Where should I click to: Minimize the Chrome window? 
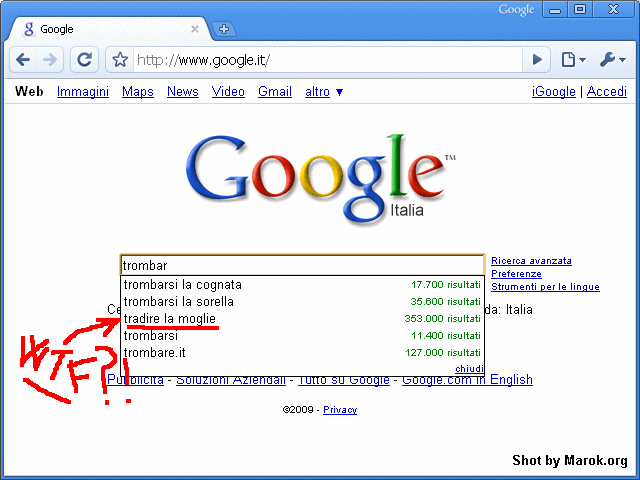point(555,10)
